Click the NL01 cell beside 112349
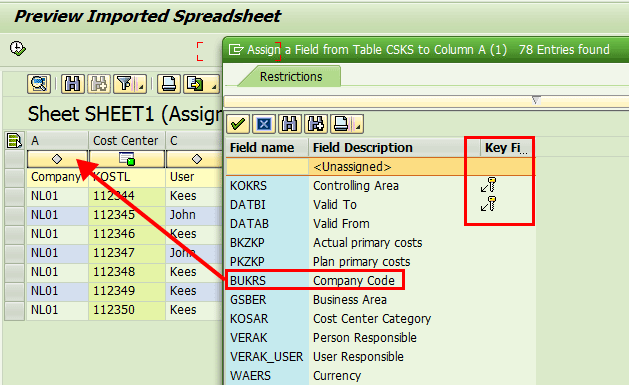This screenshot has width=629, height=385. pos(57,291)
